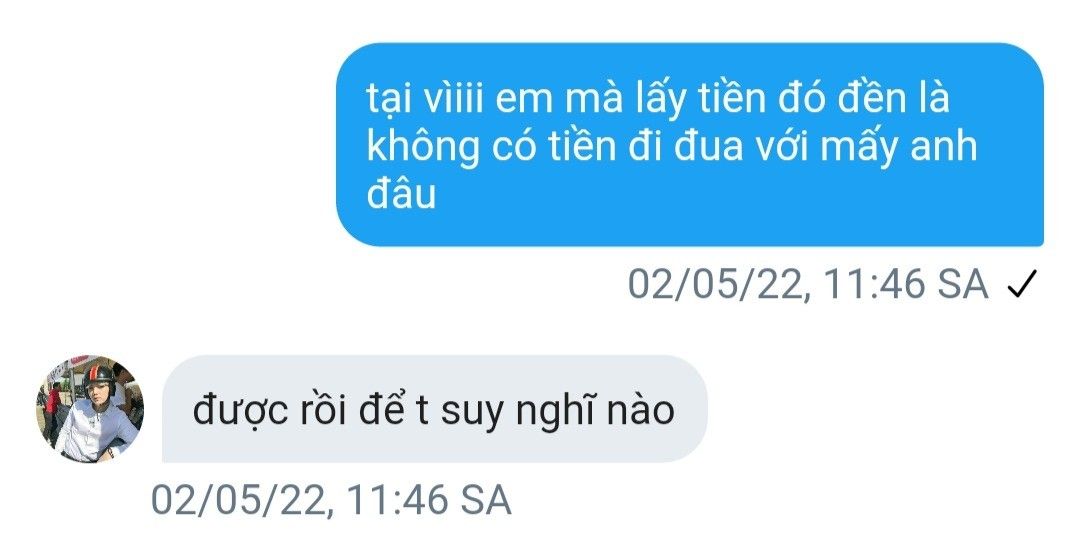1080x533 pixels.
Task: Click the "SA" label beside the checkmark
Action: tap(962, 284)
